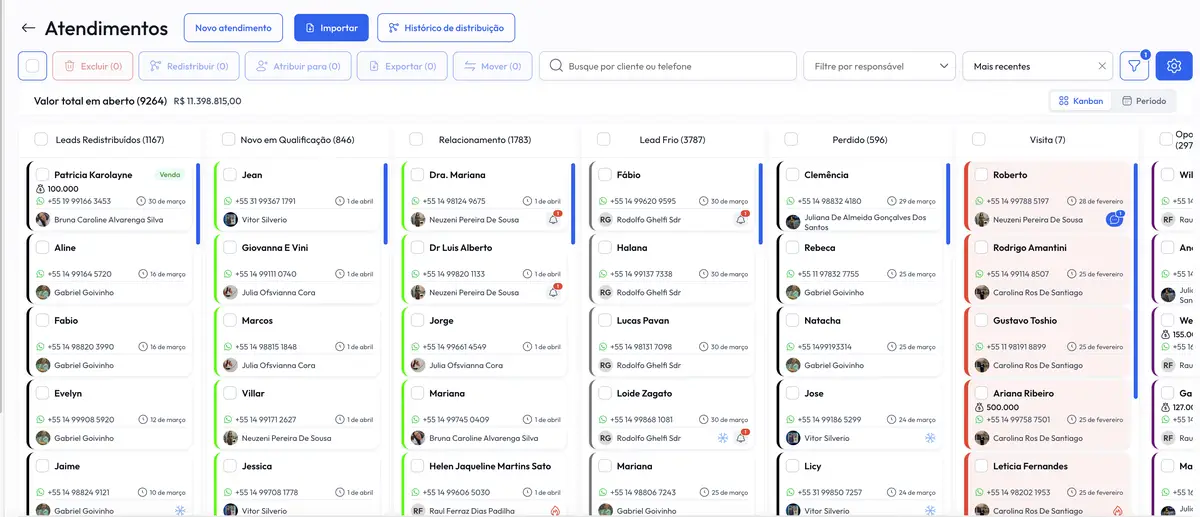Click the name Jorge in Relacionamento
This screenshot has height=517, width=1200.
441,321
